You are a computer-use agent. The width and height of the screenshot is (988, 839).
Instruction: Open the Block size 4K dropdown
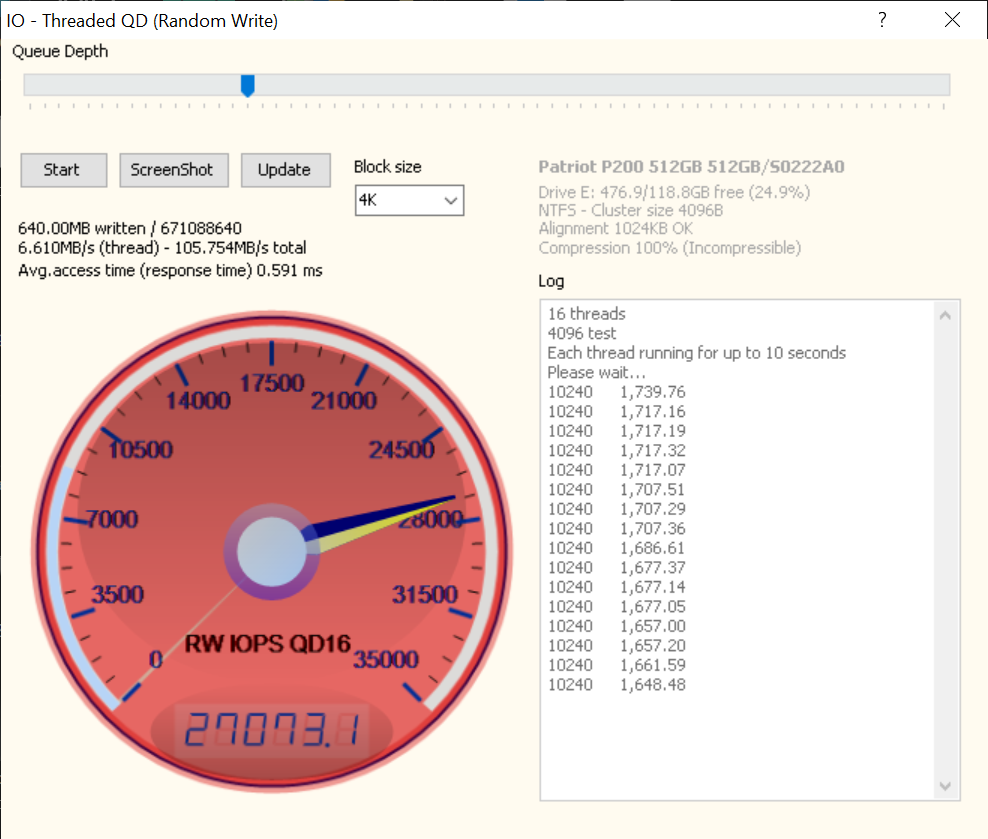coord(409,200)
